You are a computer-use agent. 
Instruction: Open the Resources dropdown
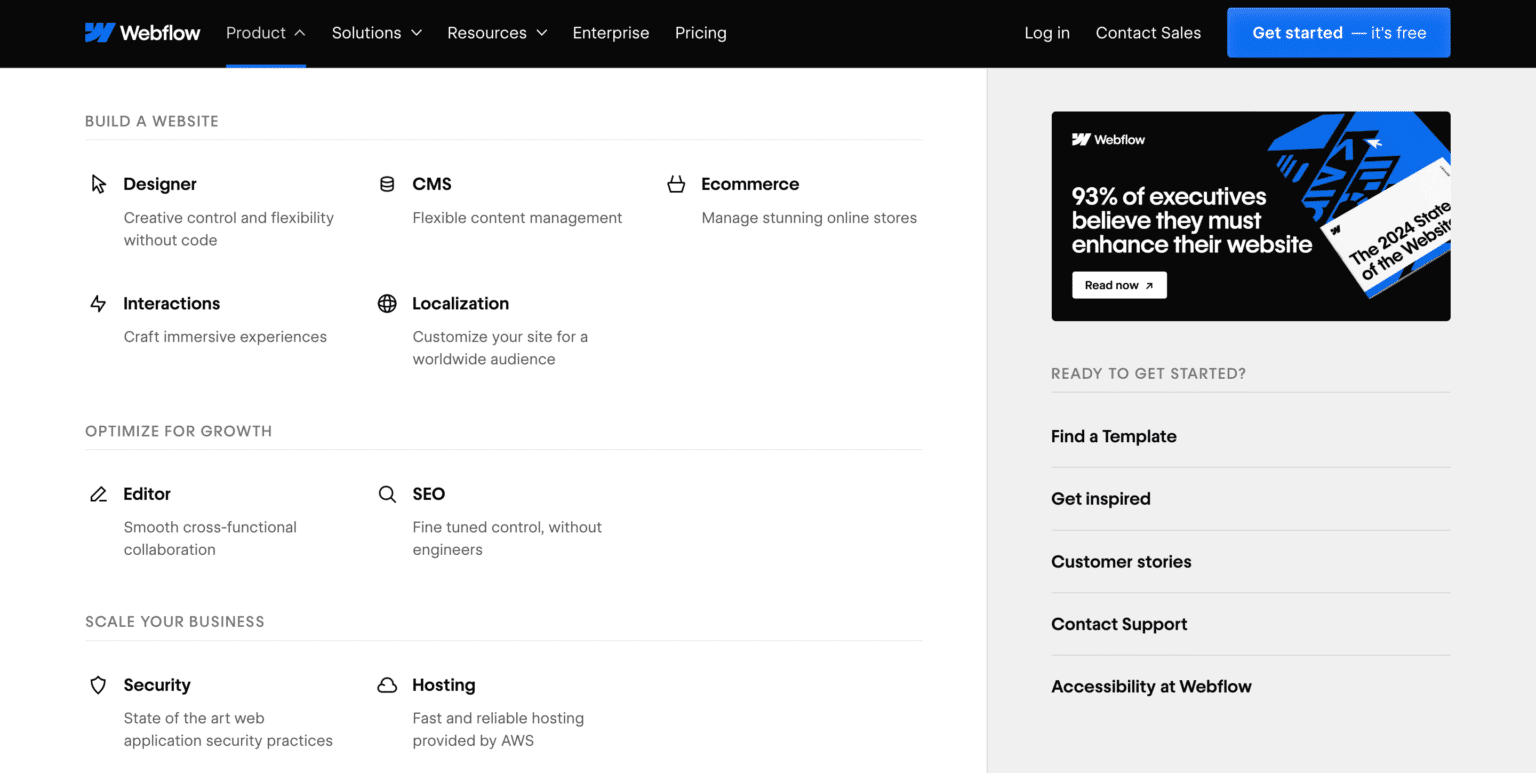pos(496,32)
